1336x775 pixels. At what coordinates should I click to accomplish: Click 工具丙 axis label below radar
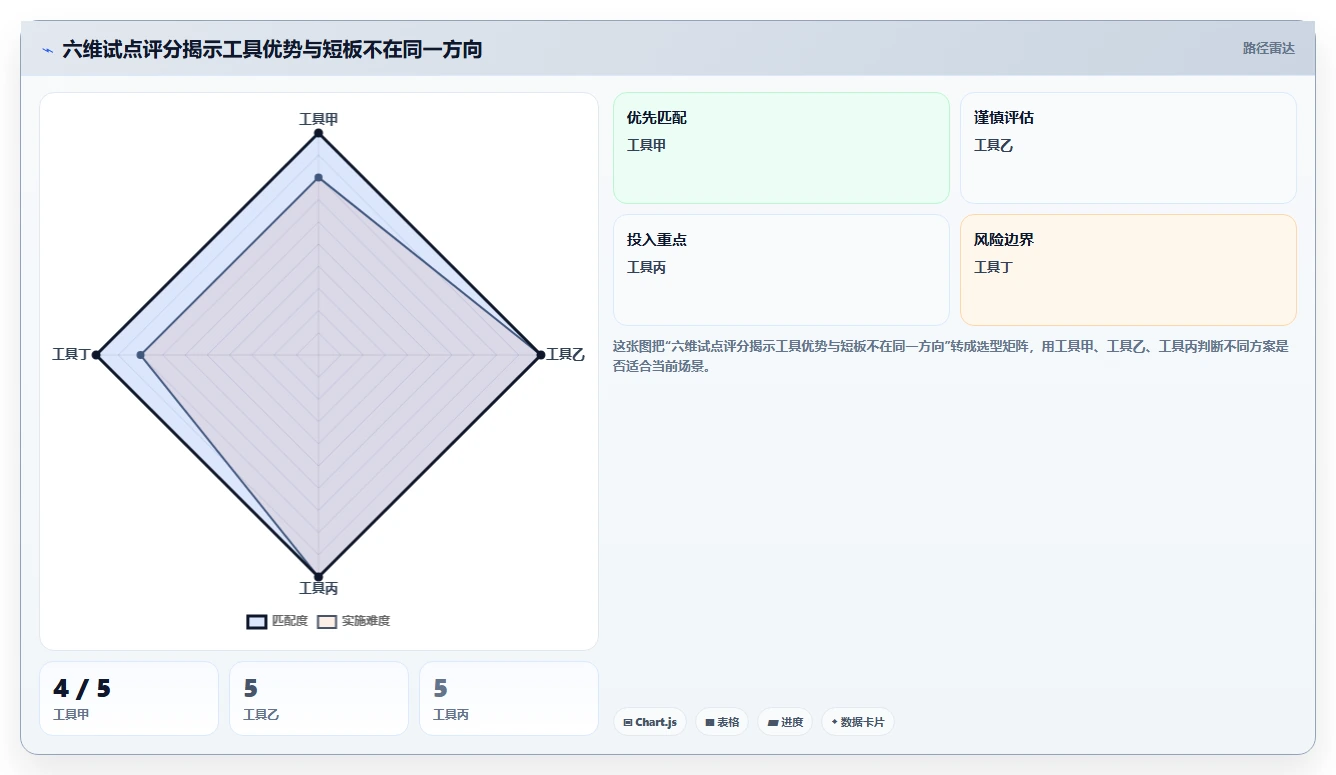(x=318, y=589)
